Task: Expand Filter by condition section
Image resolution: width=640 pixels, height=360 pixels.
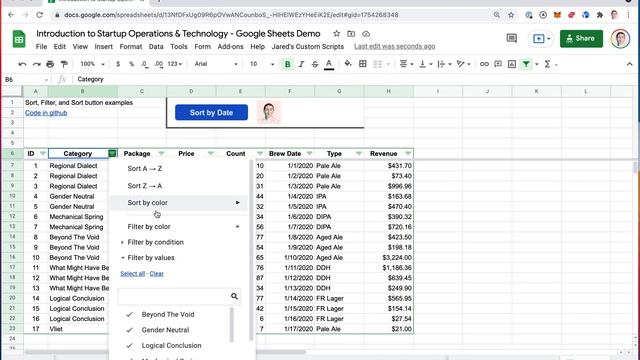Action: 152,242
